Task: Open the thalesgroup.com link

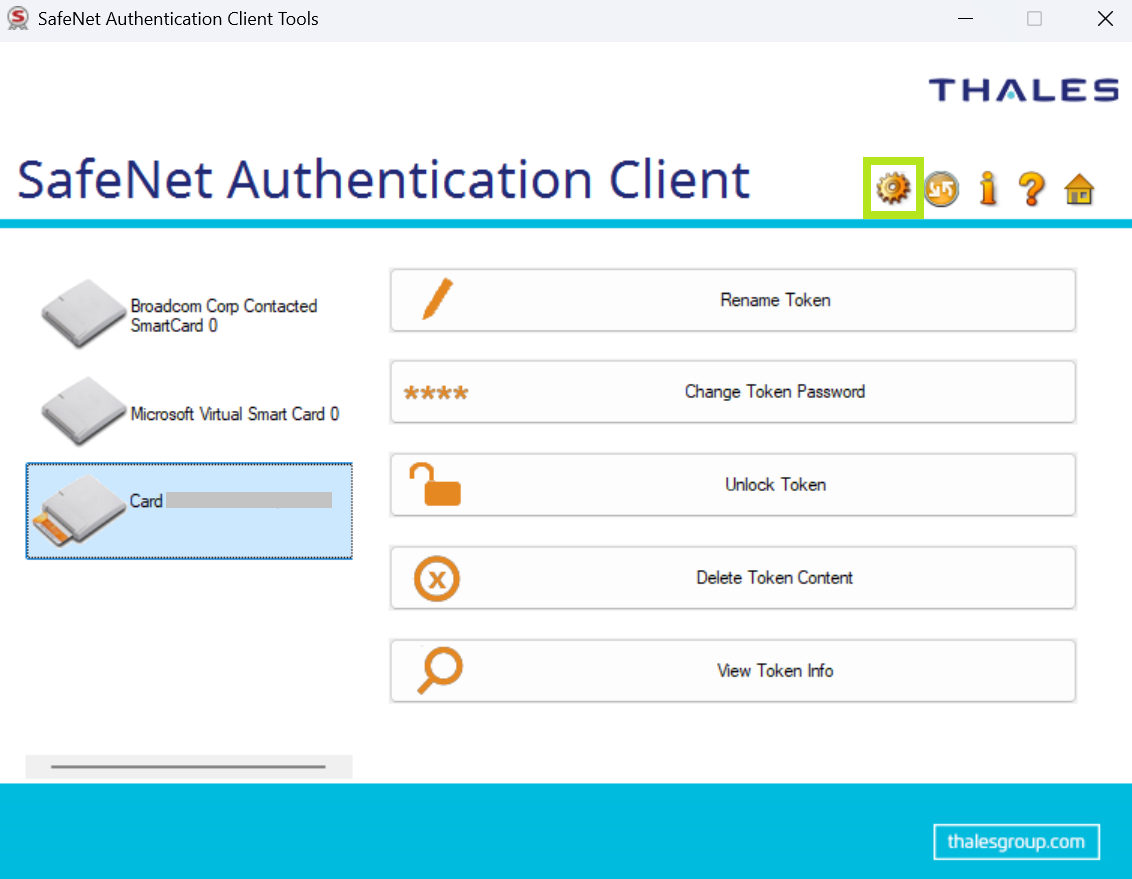Action: (1016, 841)
